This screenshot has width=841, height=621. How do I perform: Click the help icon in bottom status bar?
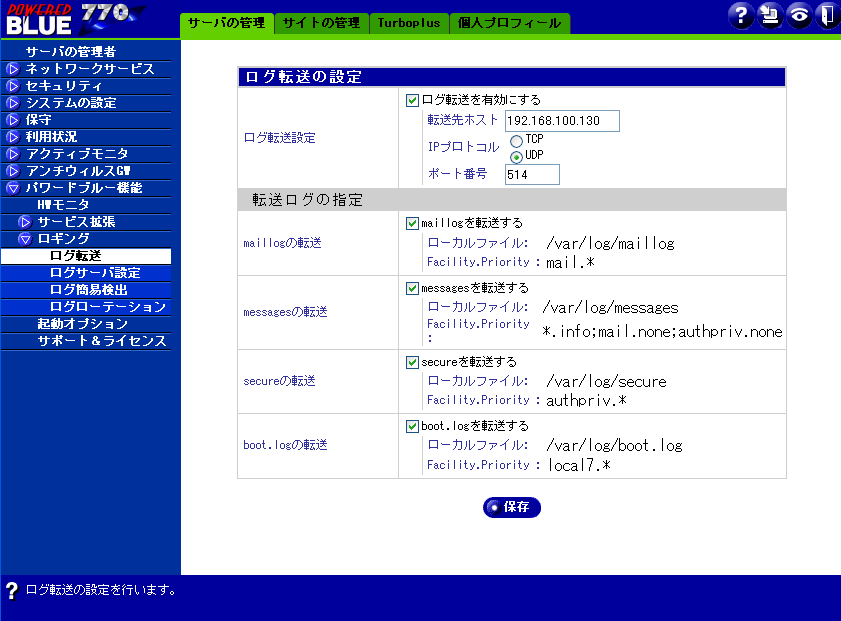pyautogui.click(x=12, y=590)
